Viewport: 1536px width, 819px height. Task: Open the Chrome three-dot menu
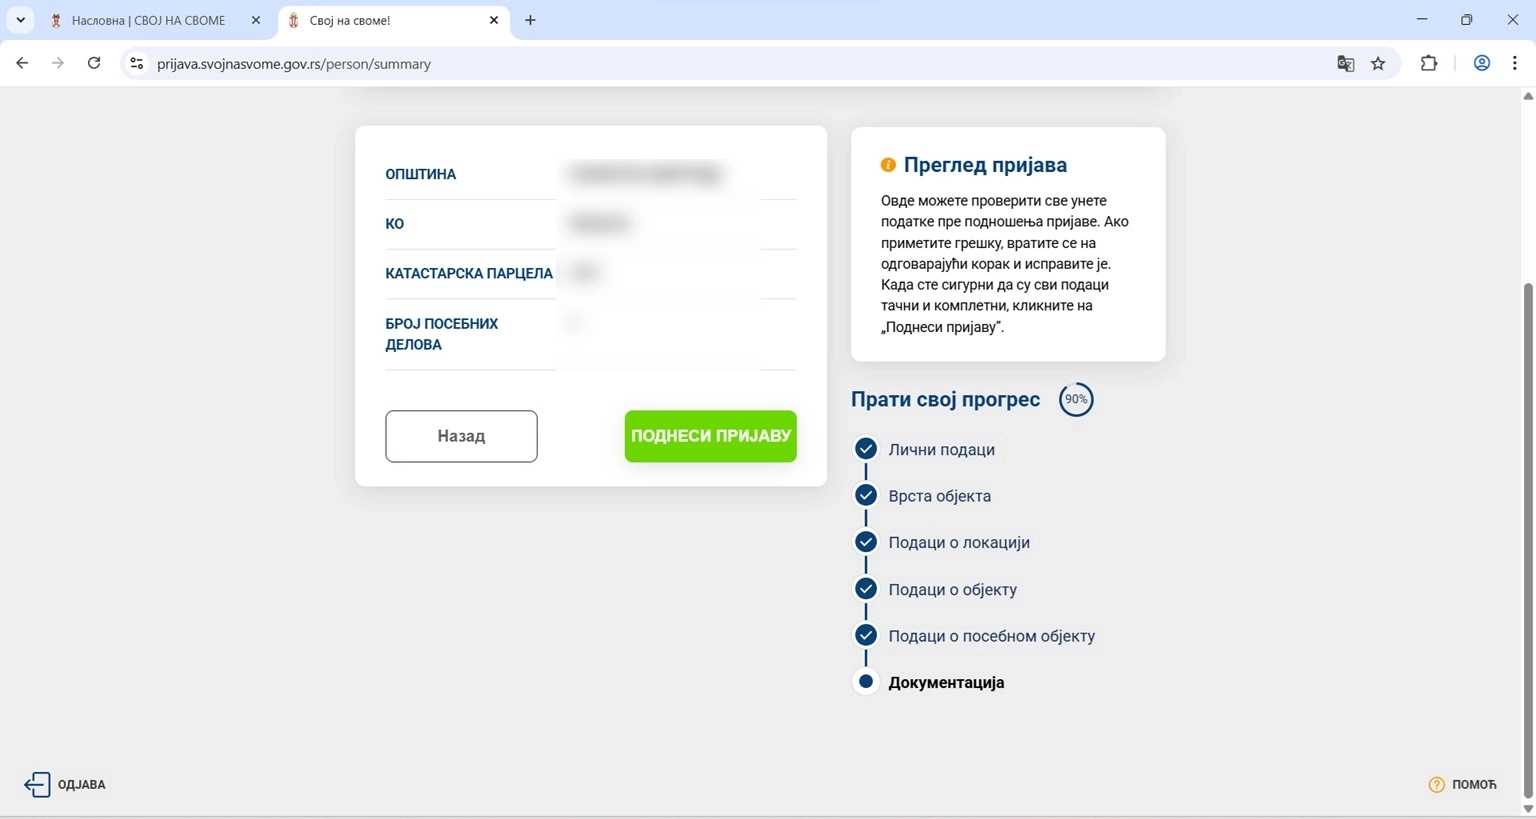tap(1515, 63)
